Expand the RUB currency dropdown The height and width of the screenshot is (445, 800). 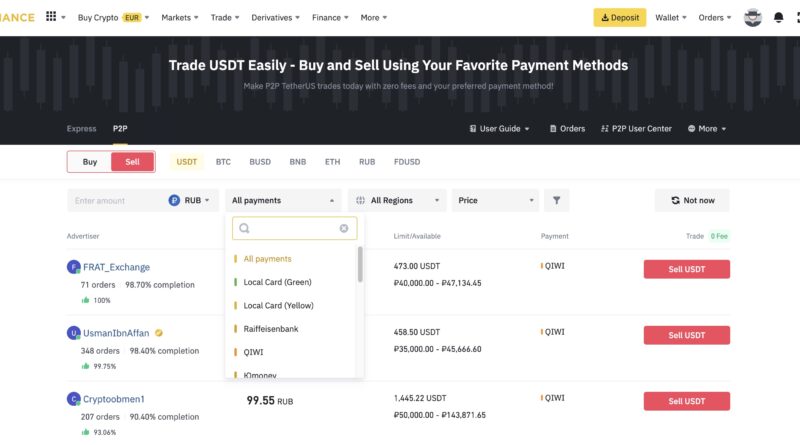coord(192,200)
